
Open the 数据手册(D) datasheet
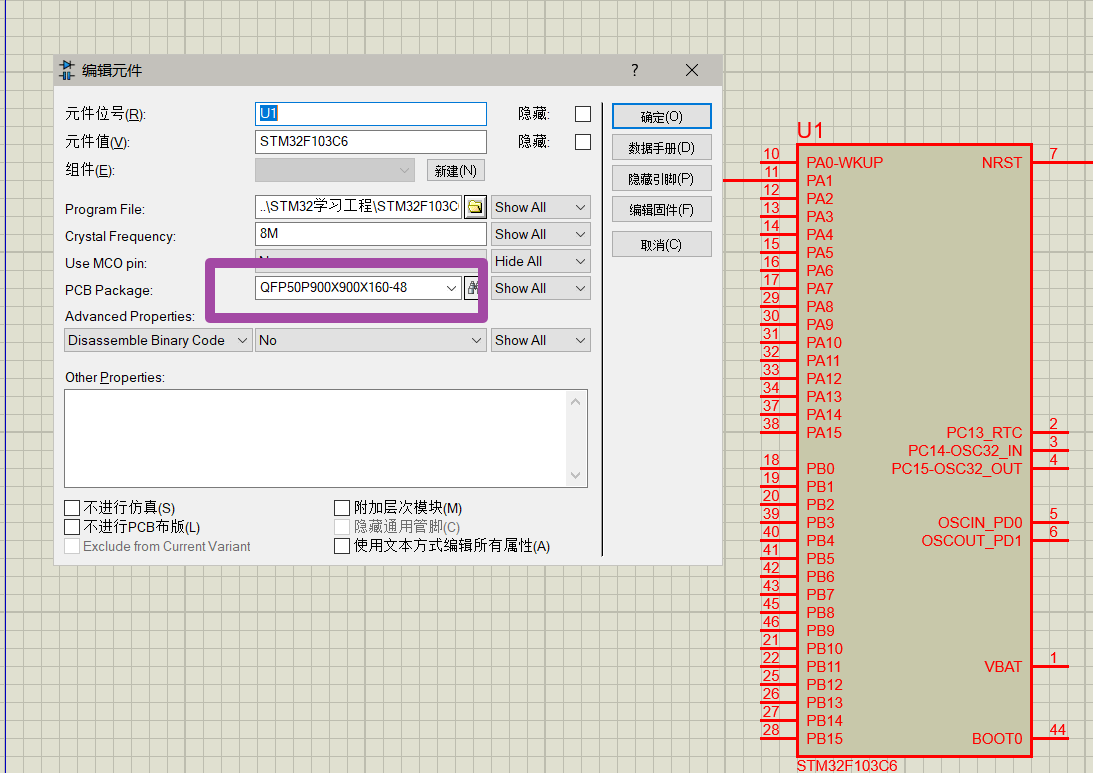(x=661, y=146)
